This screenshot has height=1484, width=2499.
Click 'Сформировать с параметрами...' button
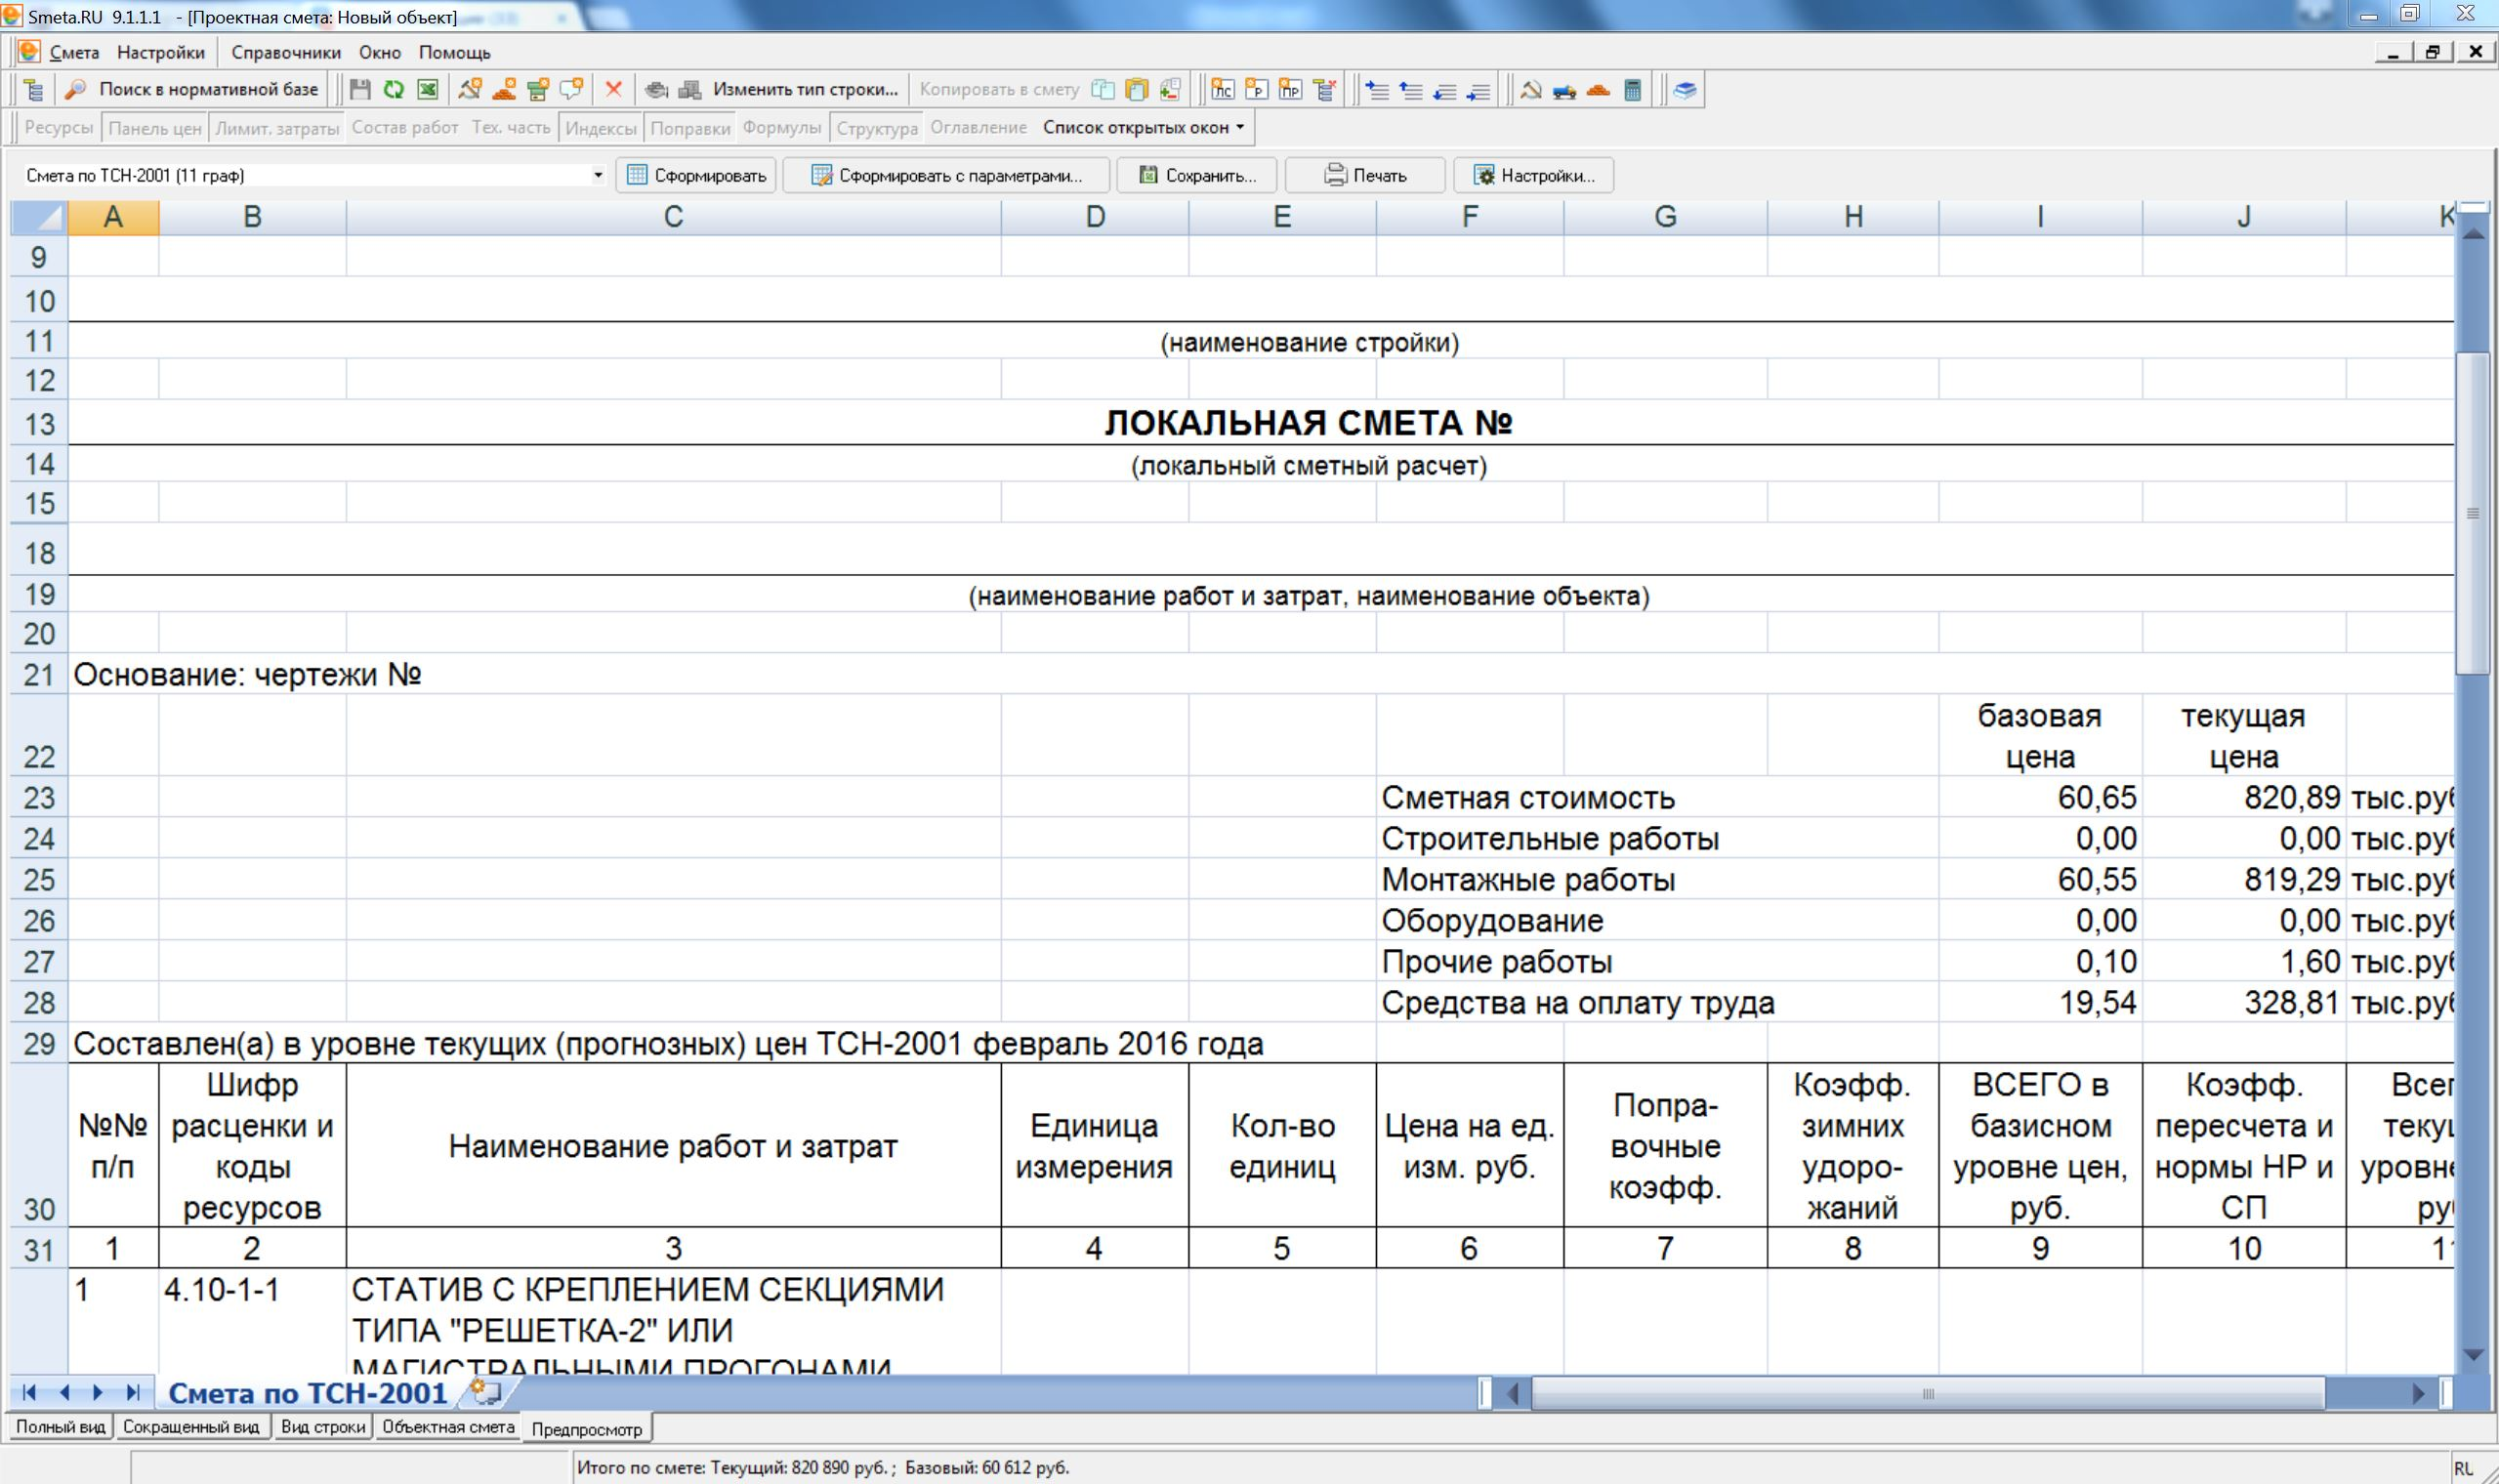click(x=946, y=176)
